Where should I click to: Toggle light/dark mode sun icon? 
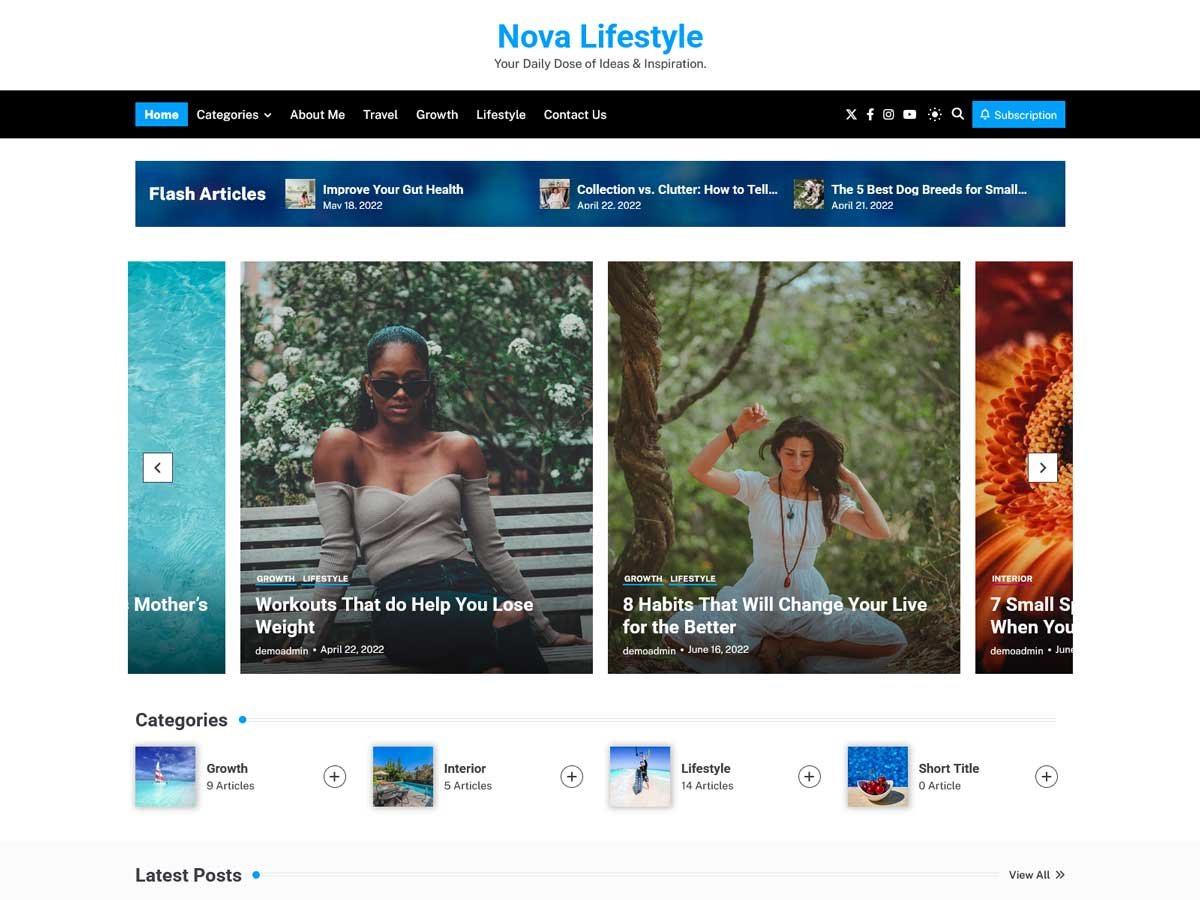934,115
